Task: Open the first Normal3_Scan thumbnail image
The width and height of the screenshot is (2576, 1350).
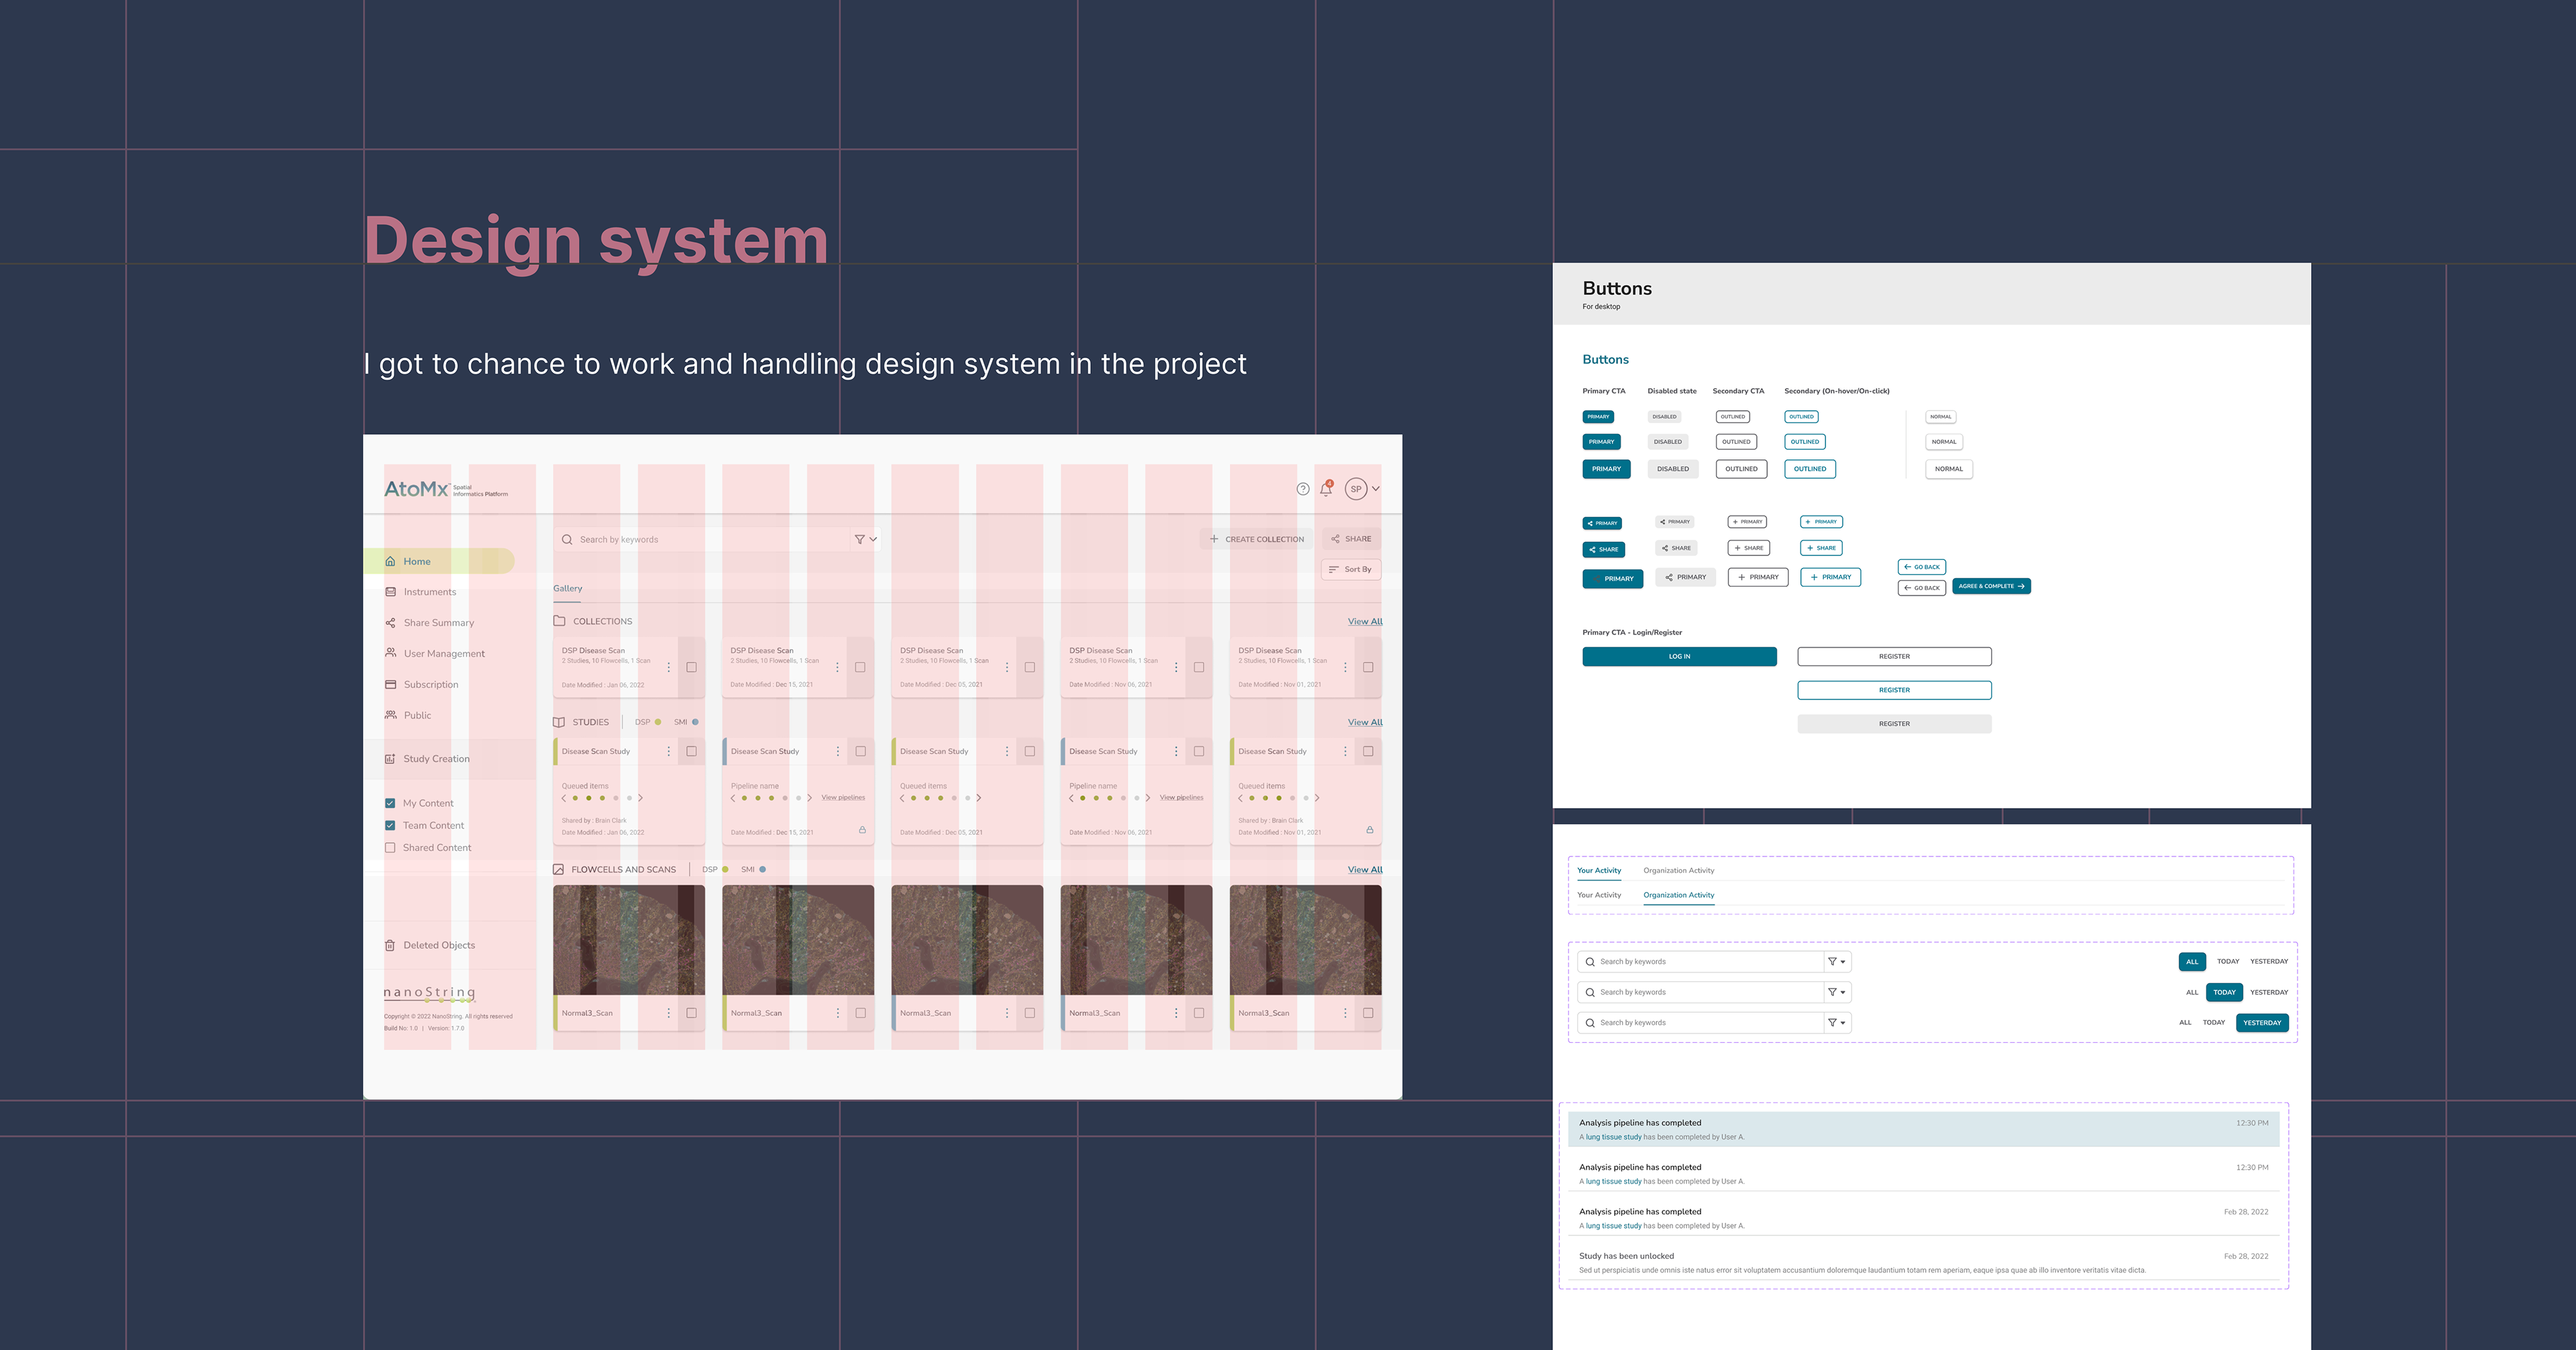Action: click(628, 939)
